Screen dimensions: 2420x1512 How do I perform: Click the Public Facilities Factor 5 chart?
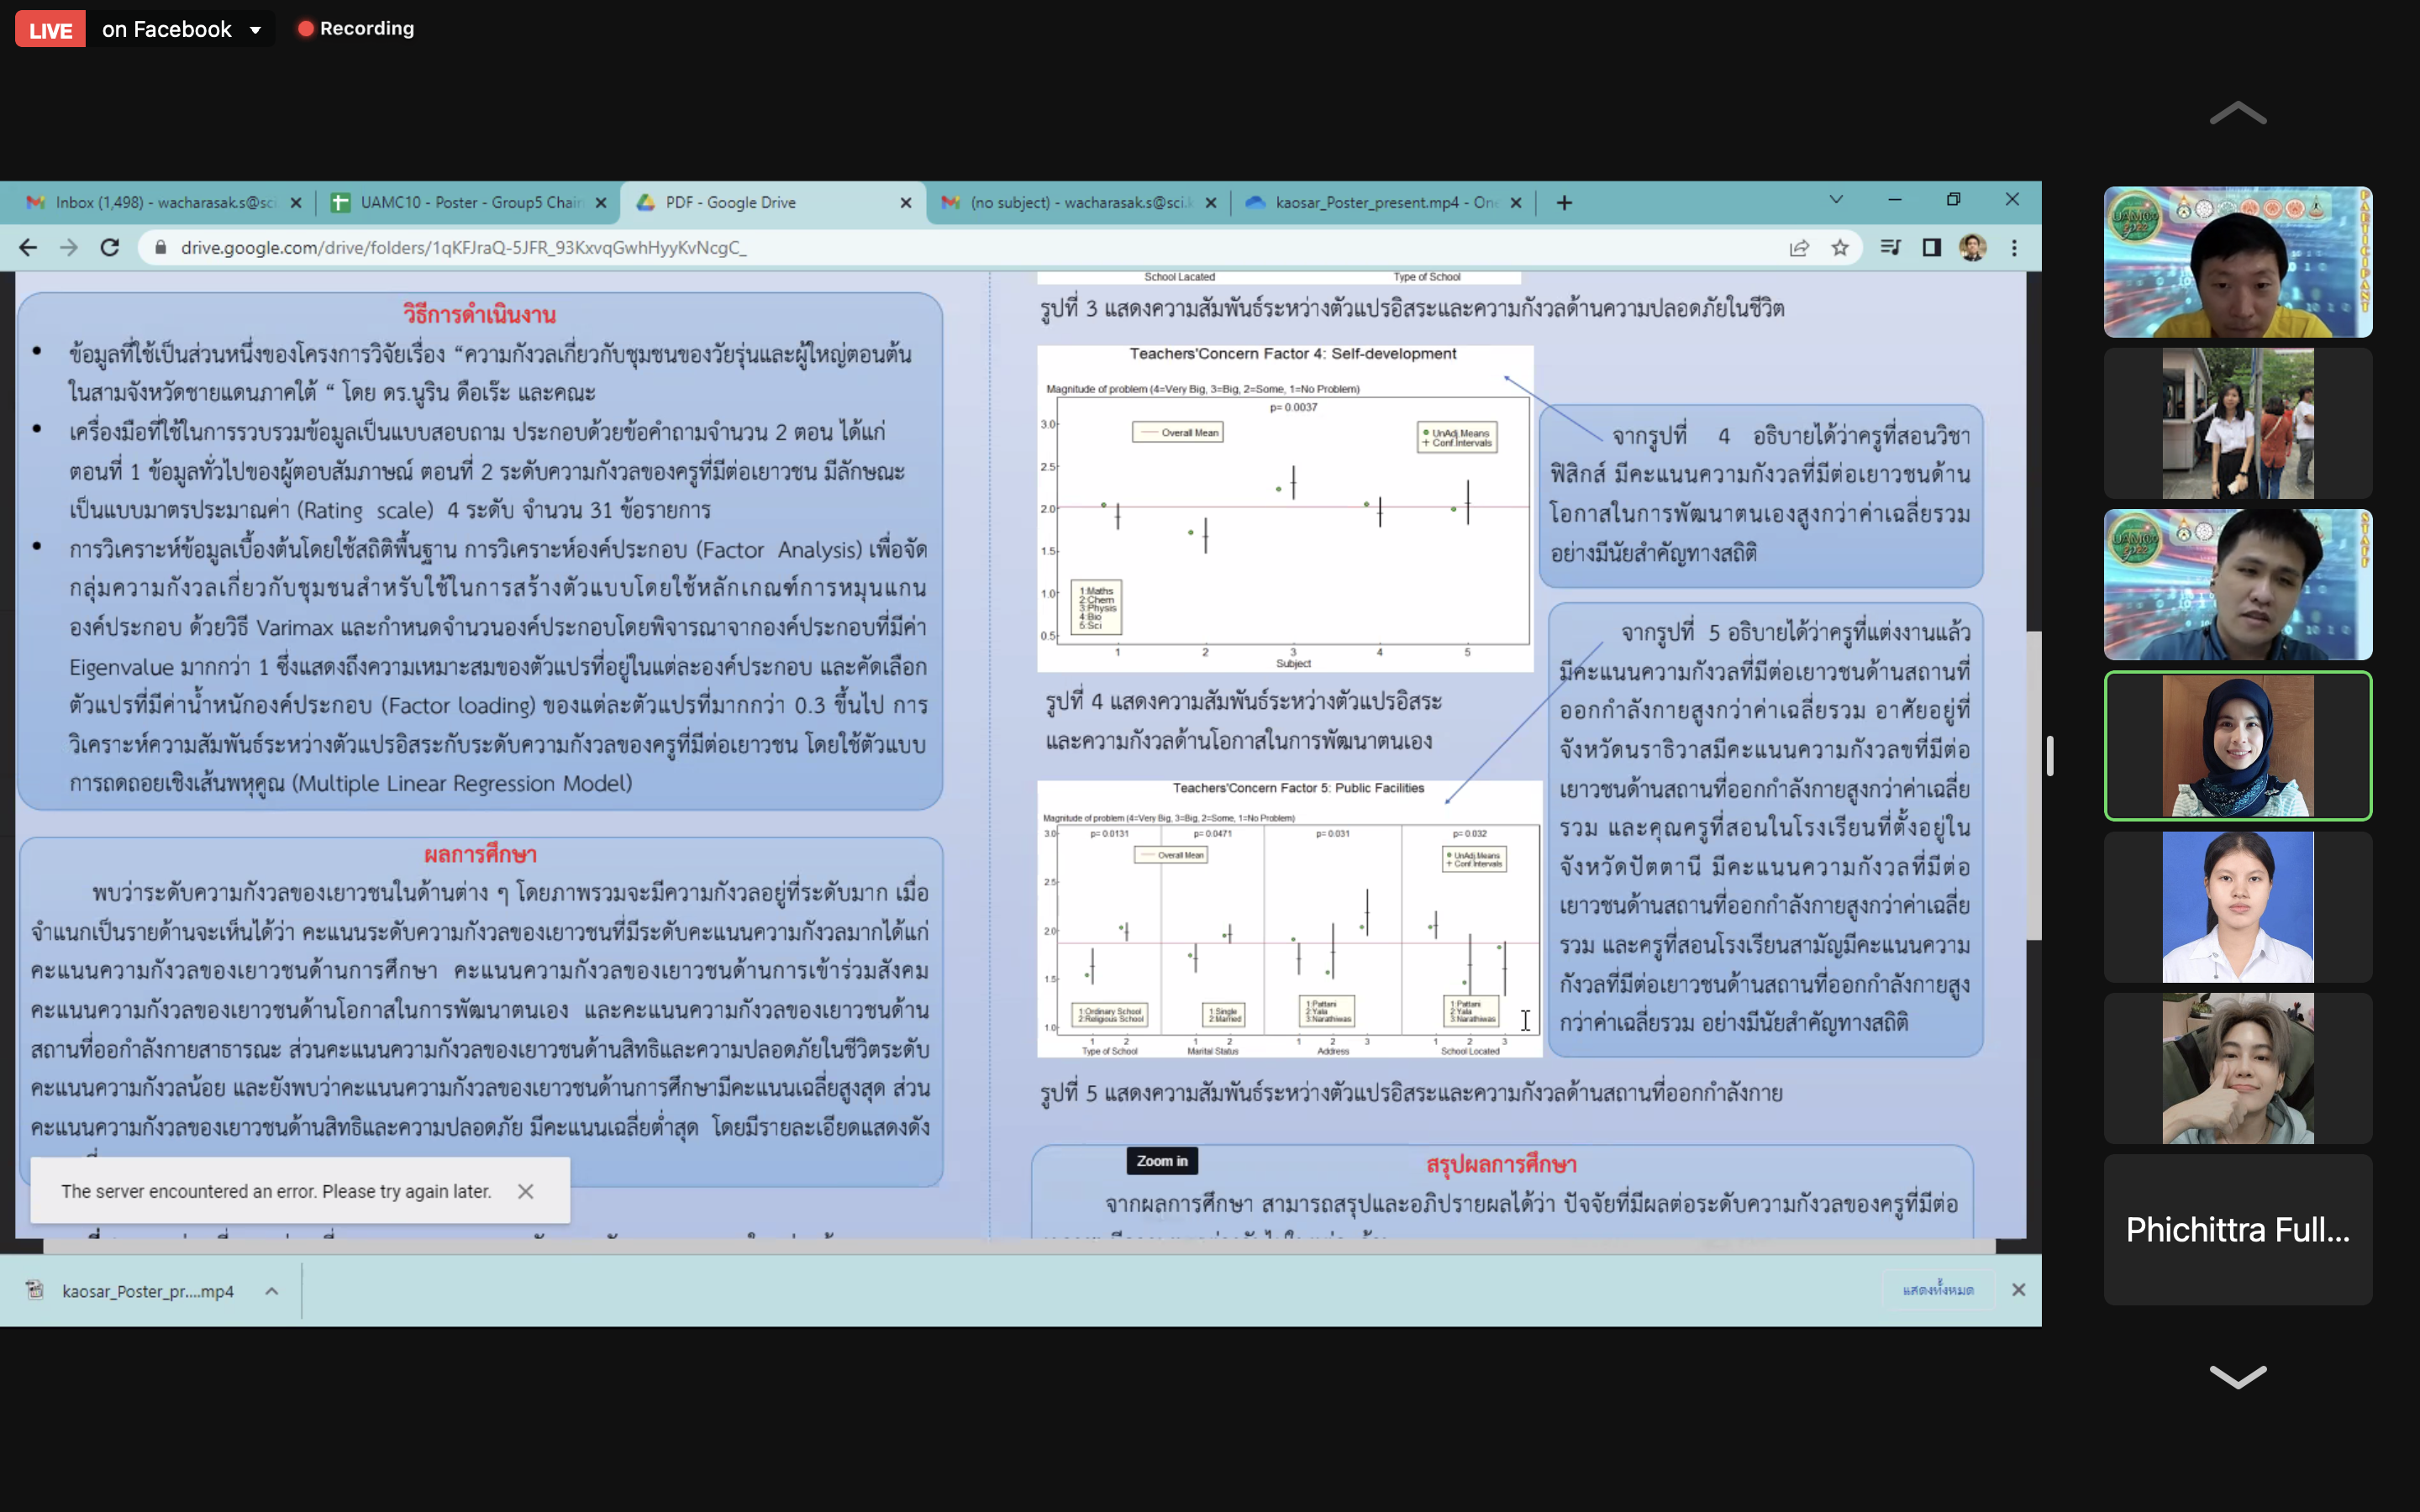coord(1289,919)
